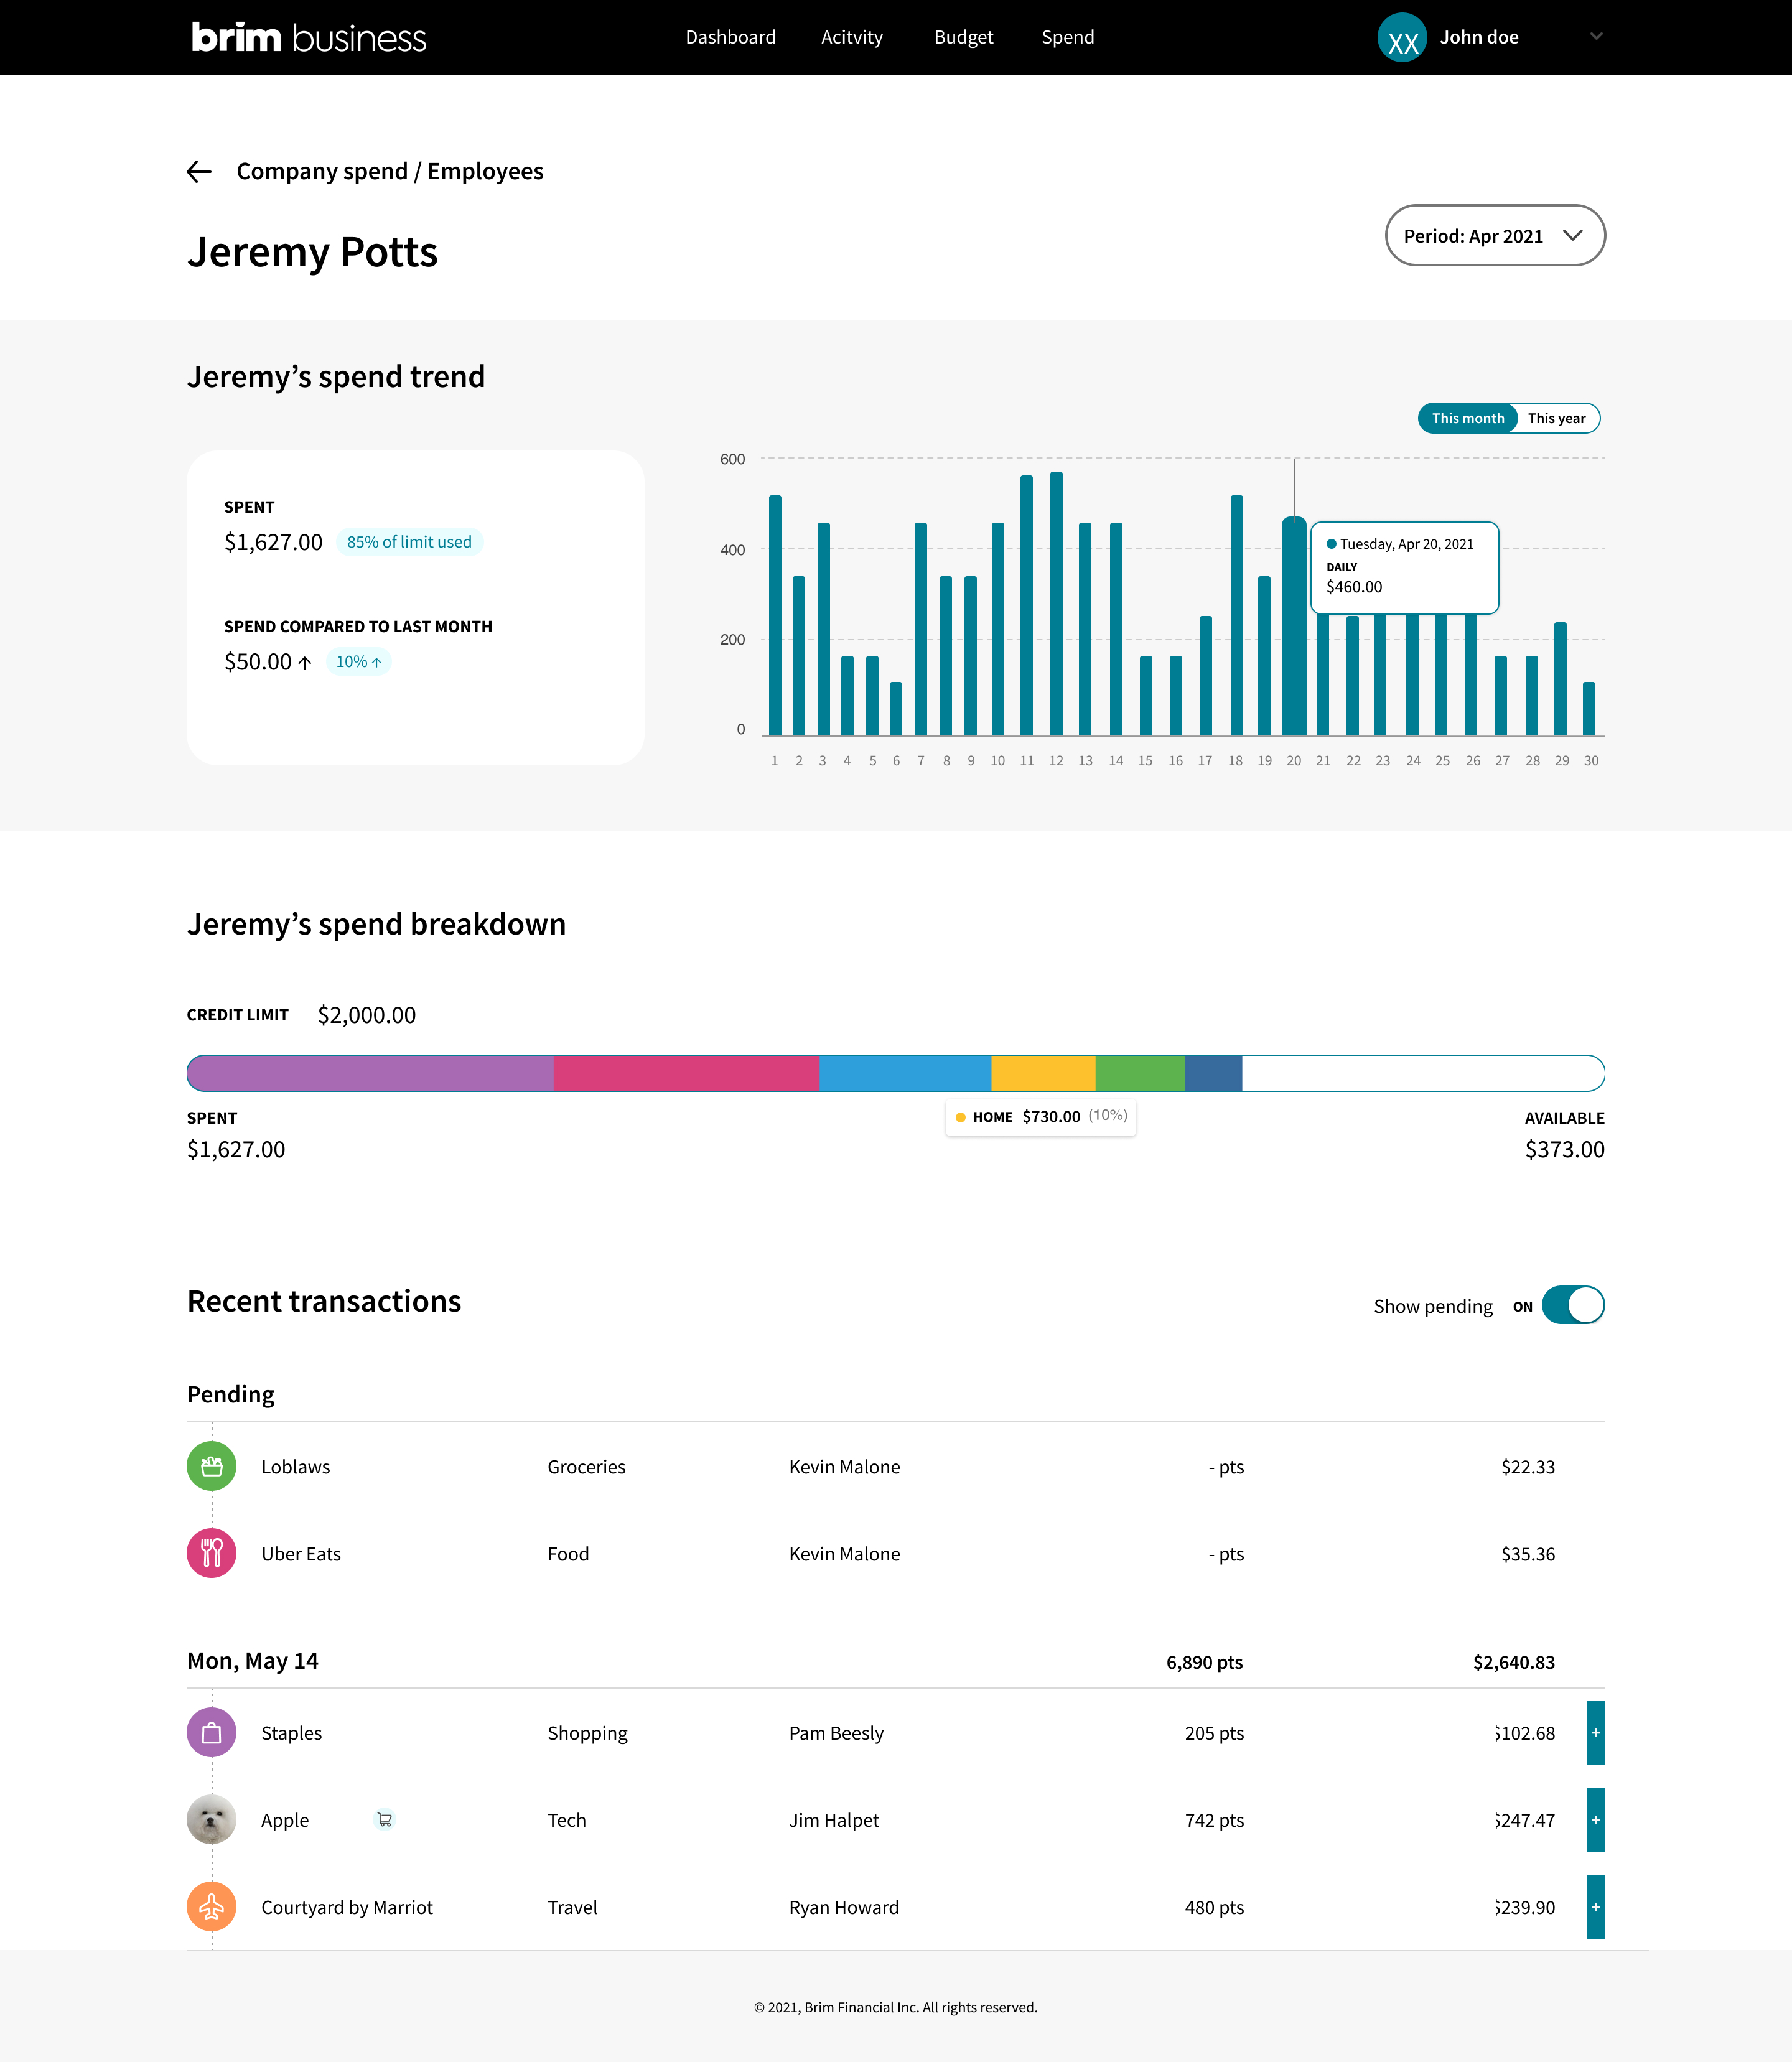Click the back arrow beside Company spend

(x=199, y=172)
